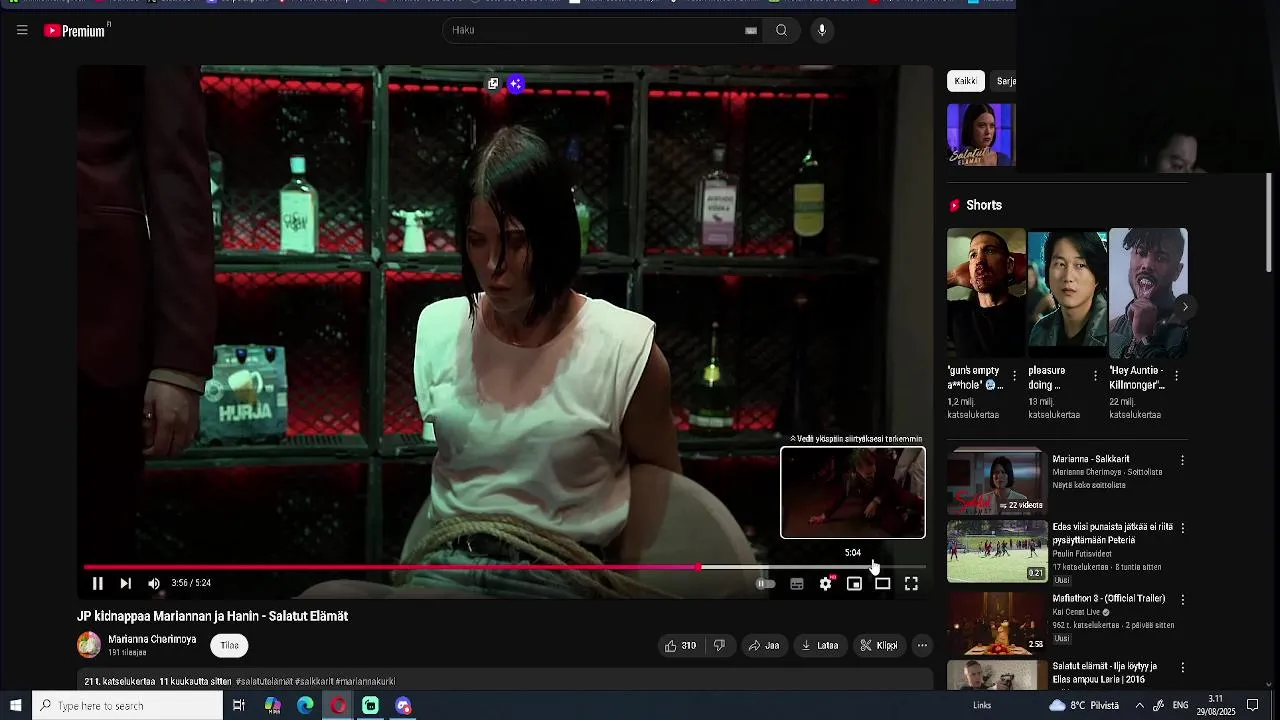Open options menu for 'pleasure doing' Short
This screenshot has width=1280, height=720.
[1095, 376]
